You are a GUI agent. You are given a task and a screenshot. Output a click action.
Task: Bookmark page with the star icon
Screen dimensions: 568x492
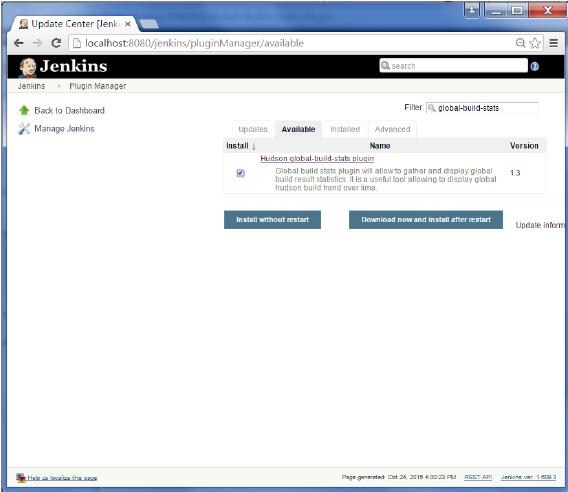click(x=535, y=43)
